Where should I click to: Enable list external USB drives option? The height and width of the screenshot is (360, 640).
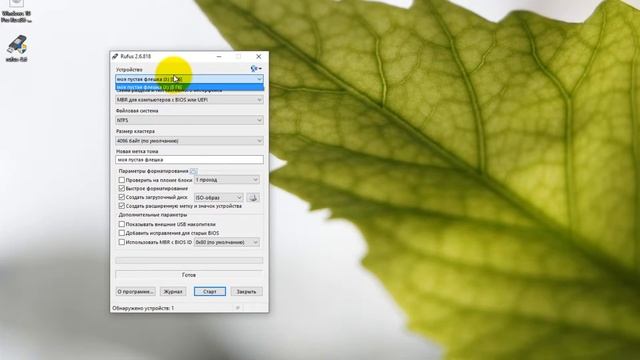[x=122, y=224]
